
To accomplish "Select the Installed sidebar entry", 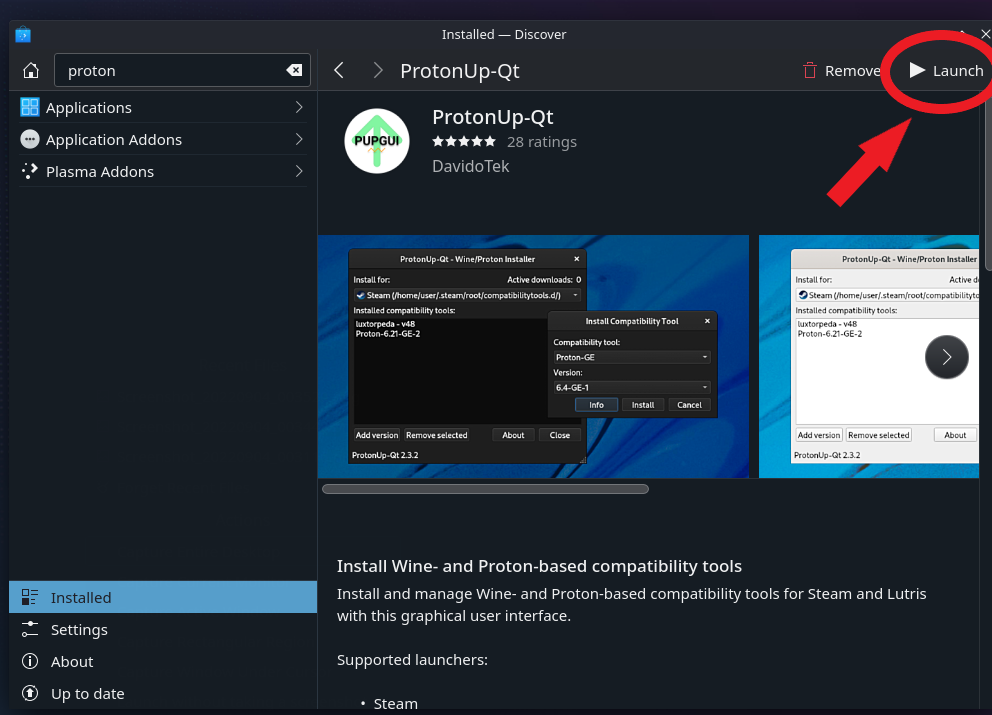I will click(x=163, y=597).
